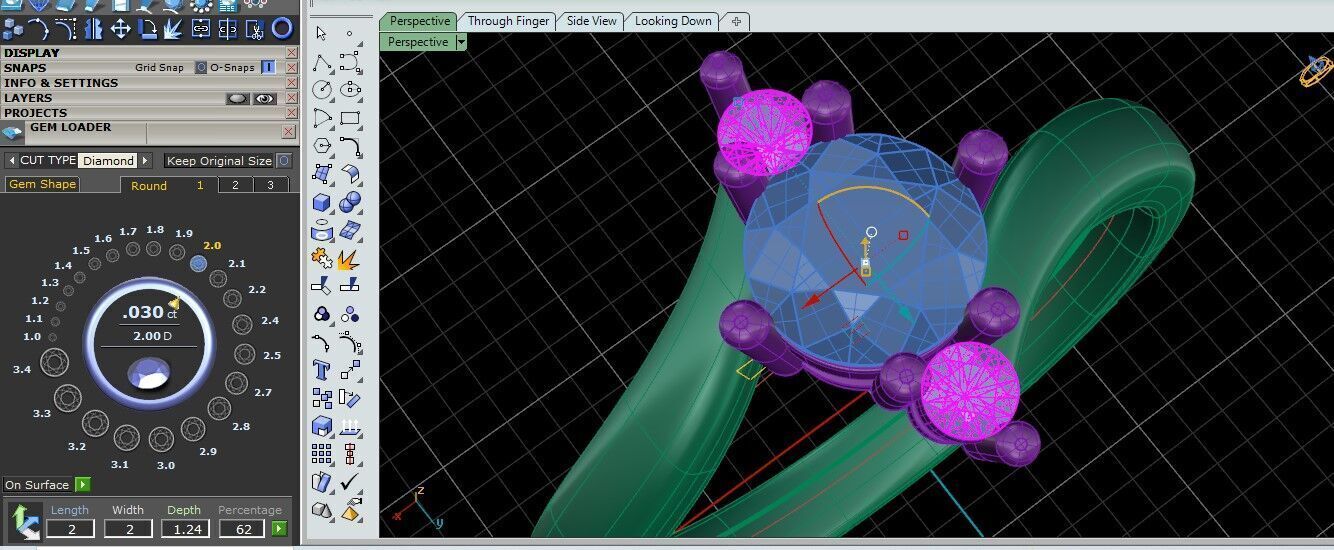Switch to Through Finger viewport tab

[x=508, y=21]
